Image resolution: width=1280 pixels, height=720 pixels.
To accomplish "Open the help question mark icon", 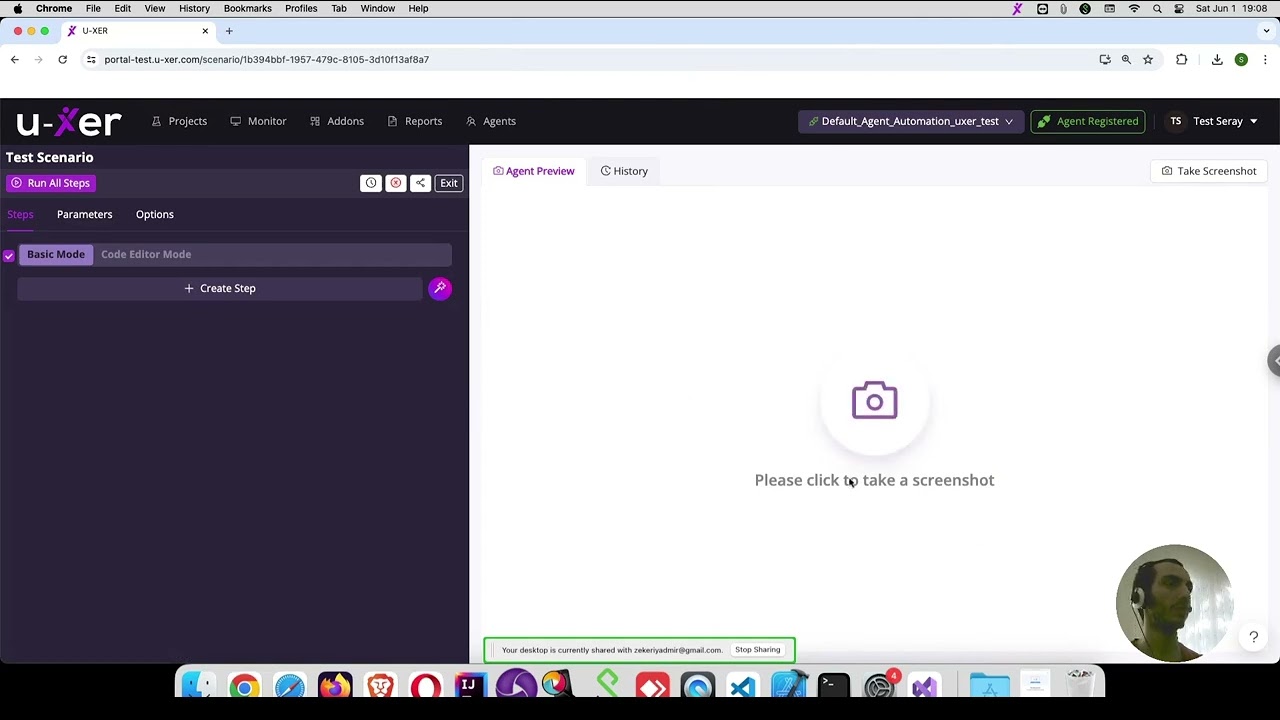I will [1253, 637].
